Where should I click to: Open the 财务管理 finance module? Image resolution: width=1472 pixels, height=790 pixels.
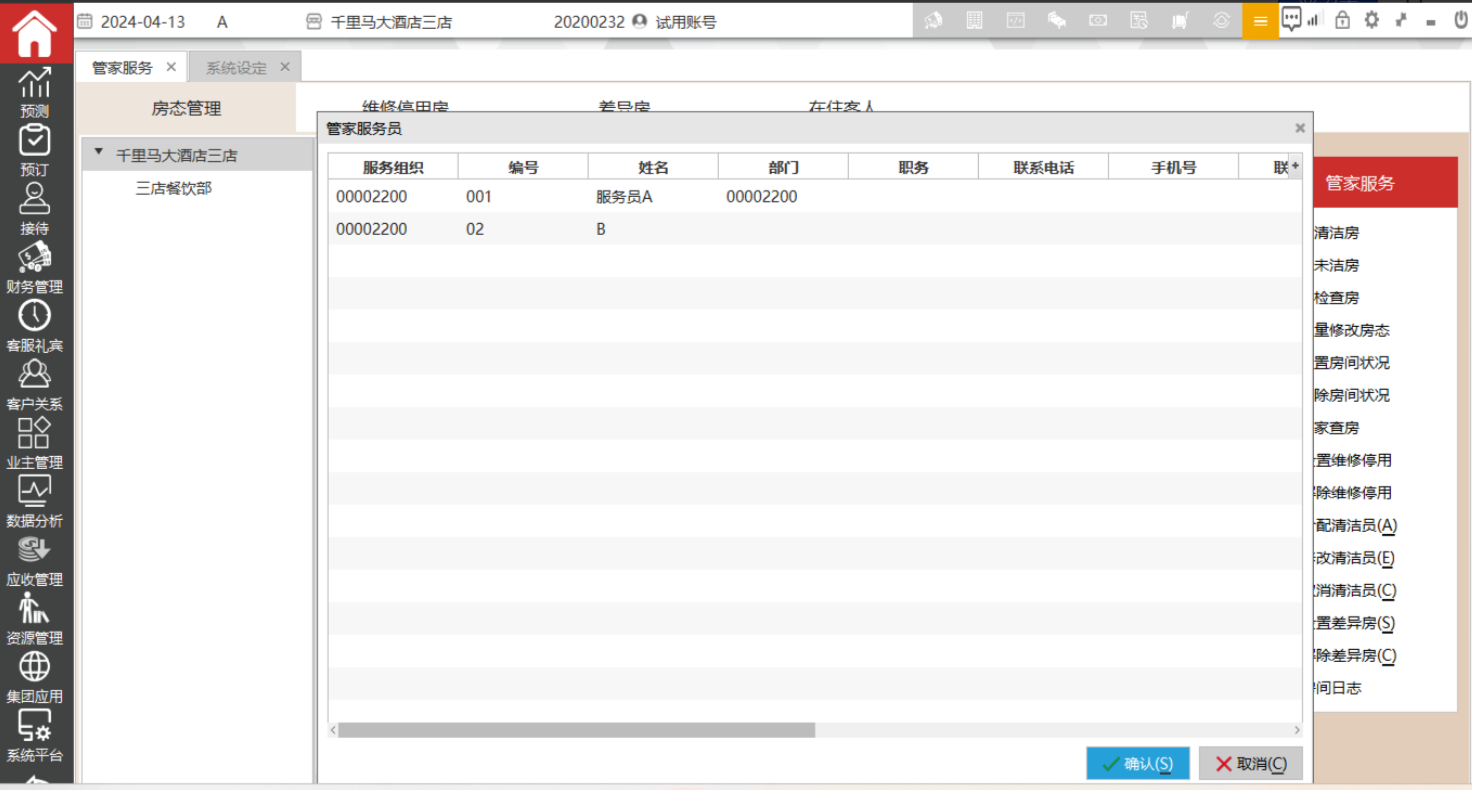35,268
